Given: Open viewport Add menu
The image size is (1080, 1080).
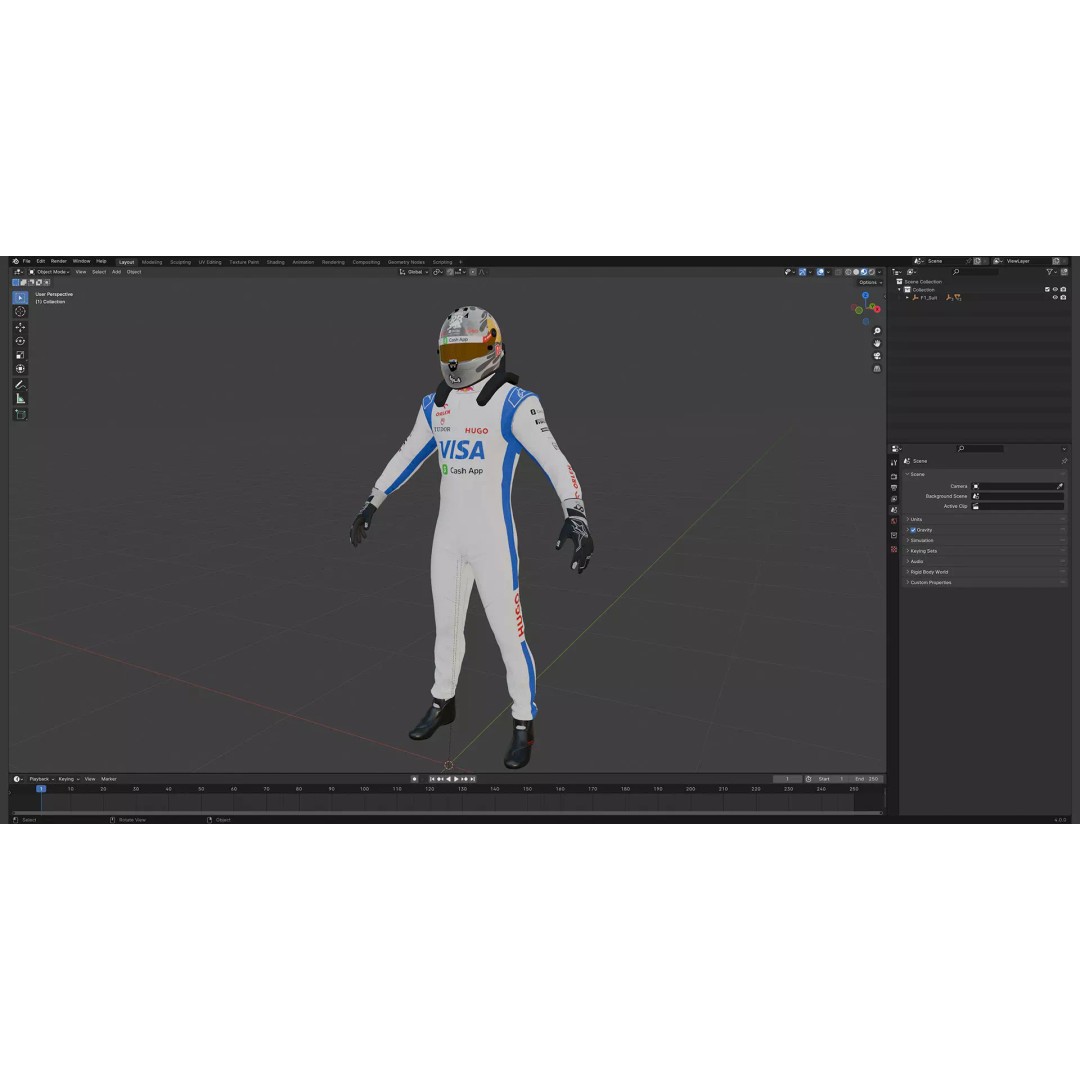Looking at the screenshot, I should [x=116, y=272].
